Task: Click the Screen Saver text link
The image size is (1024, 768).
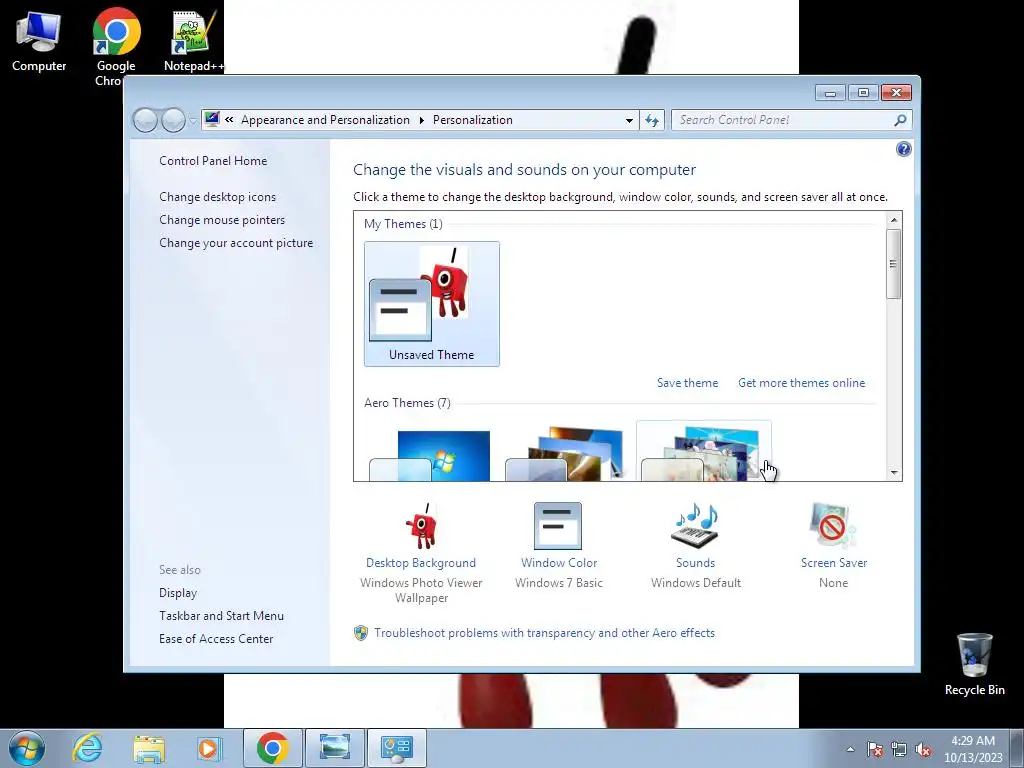Action: [x=834, y=563]
